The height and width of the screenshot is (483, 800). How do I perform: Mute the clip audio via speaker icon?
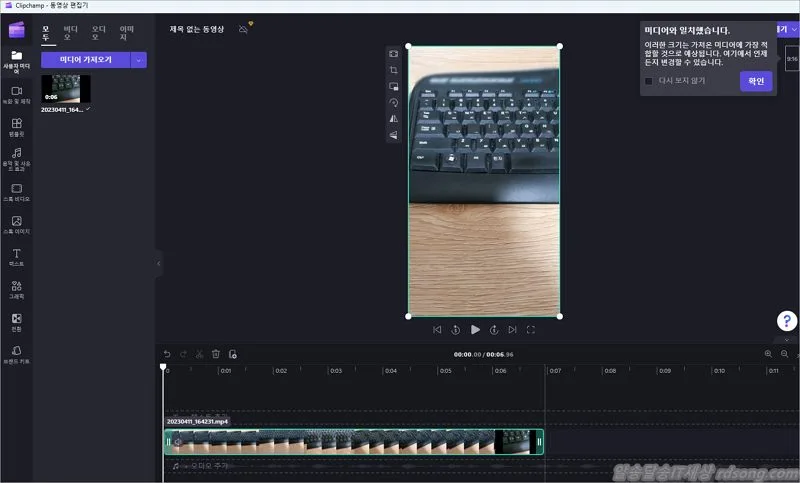[178, 441]
